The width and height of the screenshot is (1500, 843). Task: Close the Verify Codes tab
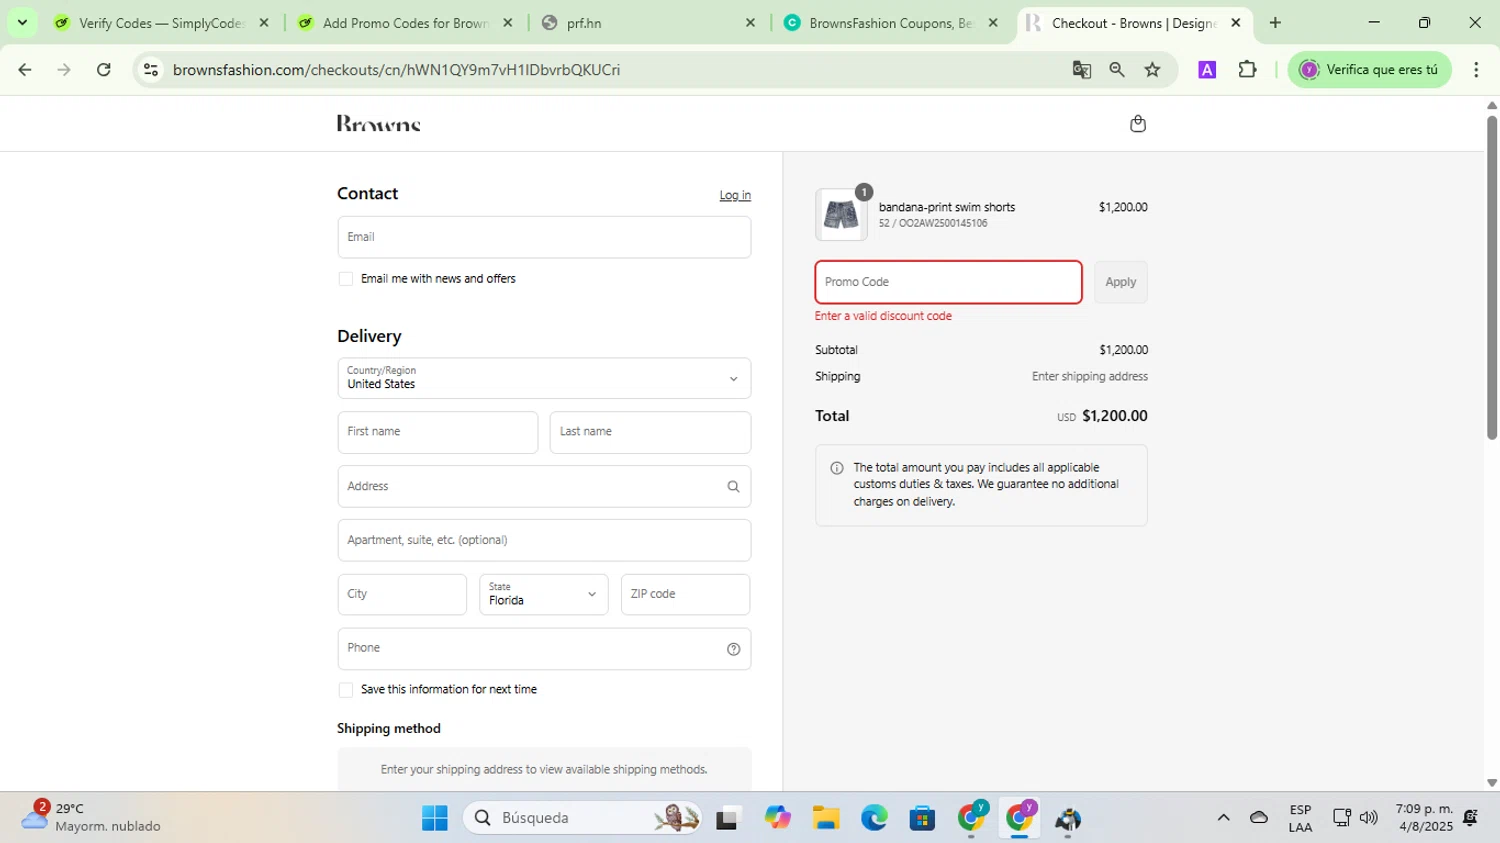[x=264, y=23]
